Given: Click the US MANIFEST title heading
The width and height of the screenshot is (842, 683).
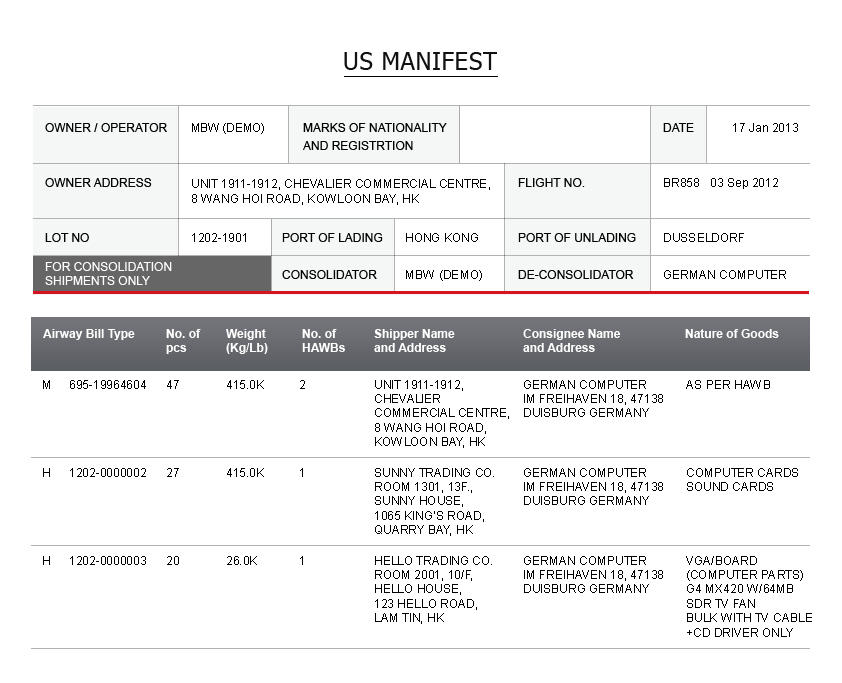Looking at the screenshot, I should pyautogui.click(x=420, y=62).
